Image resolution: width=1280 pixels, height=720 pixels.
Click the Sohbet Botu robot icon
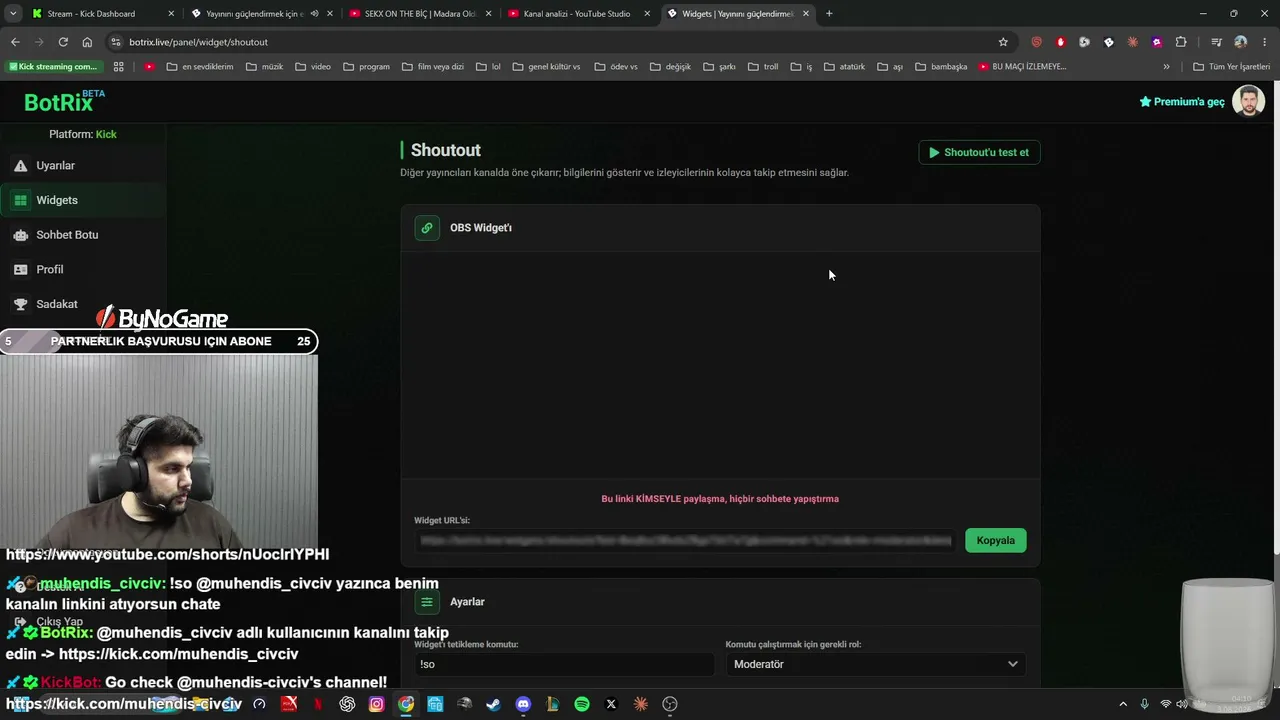pyautogui.click(x=20, y=235)
